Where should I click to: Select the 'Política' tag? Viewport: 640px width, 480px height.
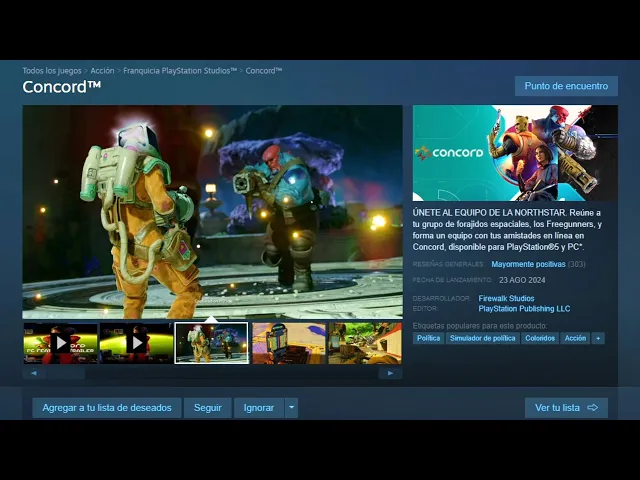pyautogui.click(x=429, y=338)
